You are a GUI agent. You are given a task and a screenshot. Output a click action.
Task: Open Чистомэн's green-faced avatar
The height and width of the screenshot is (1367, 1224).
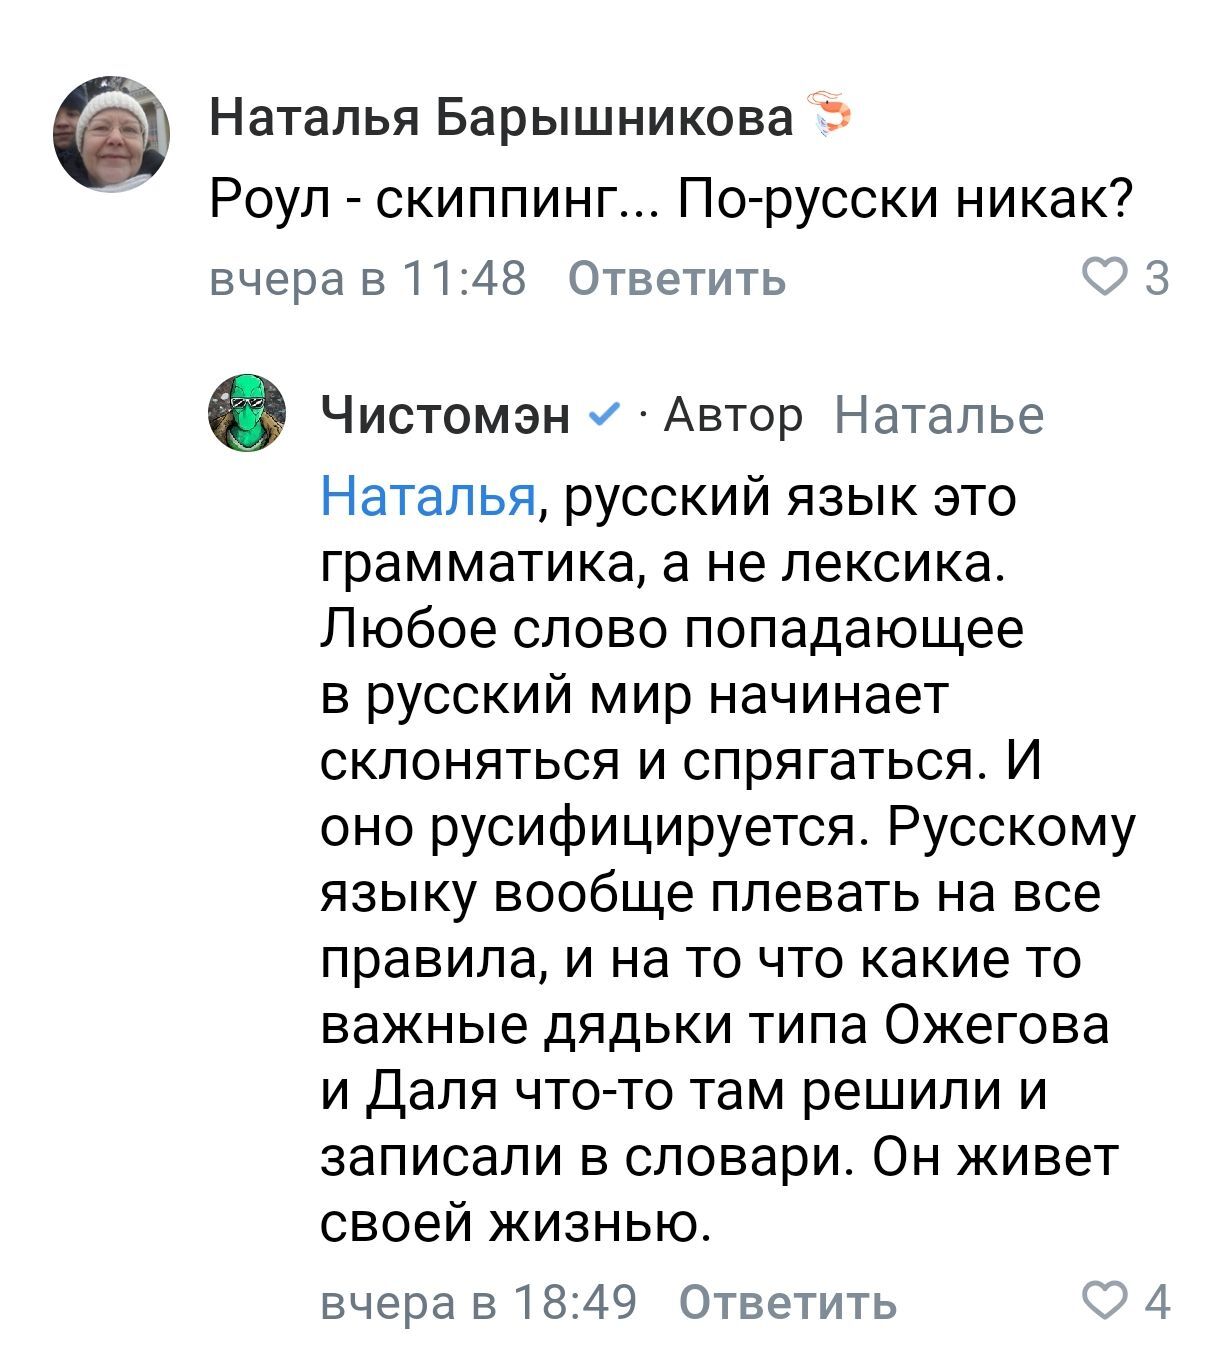pos(247,411)
